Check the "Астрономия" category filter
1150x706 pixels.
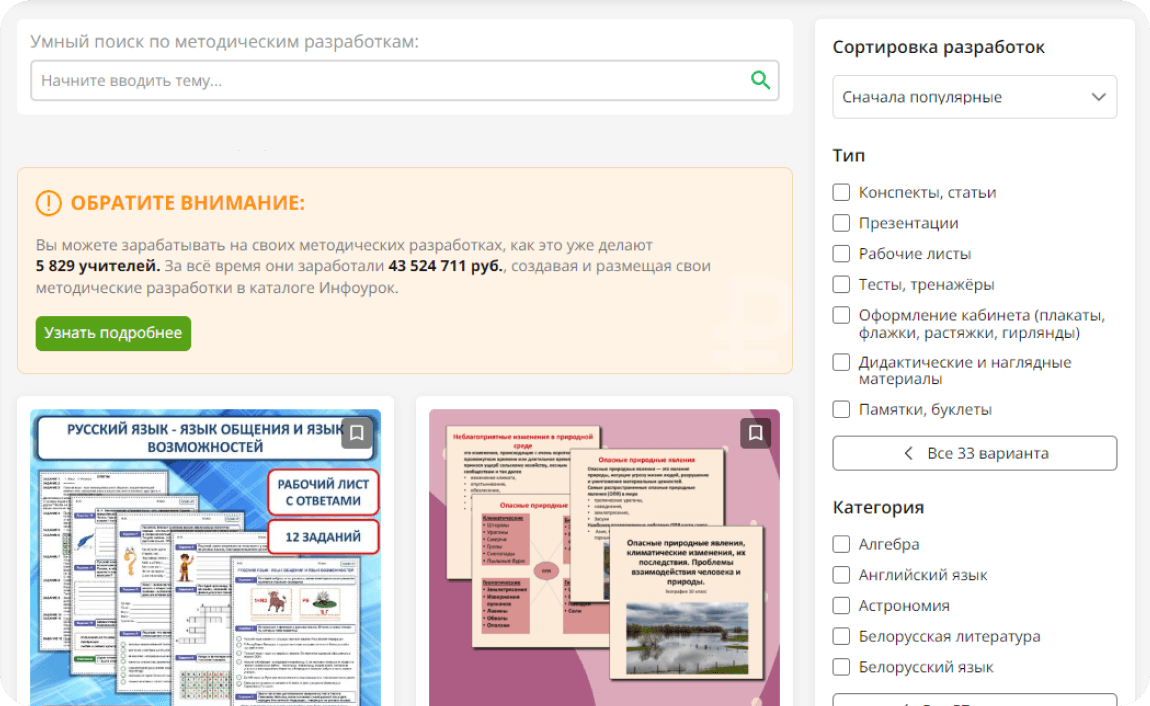coord(842,606)
